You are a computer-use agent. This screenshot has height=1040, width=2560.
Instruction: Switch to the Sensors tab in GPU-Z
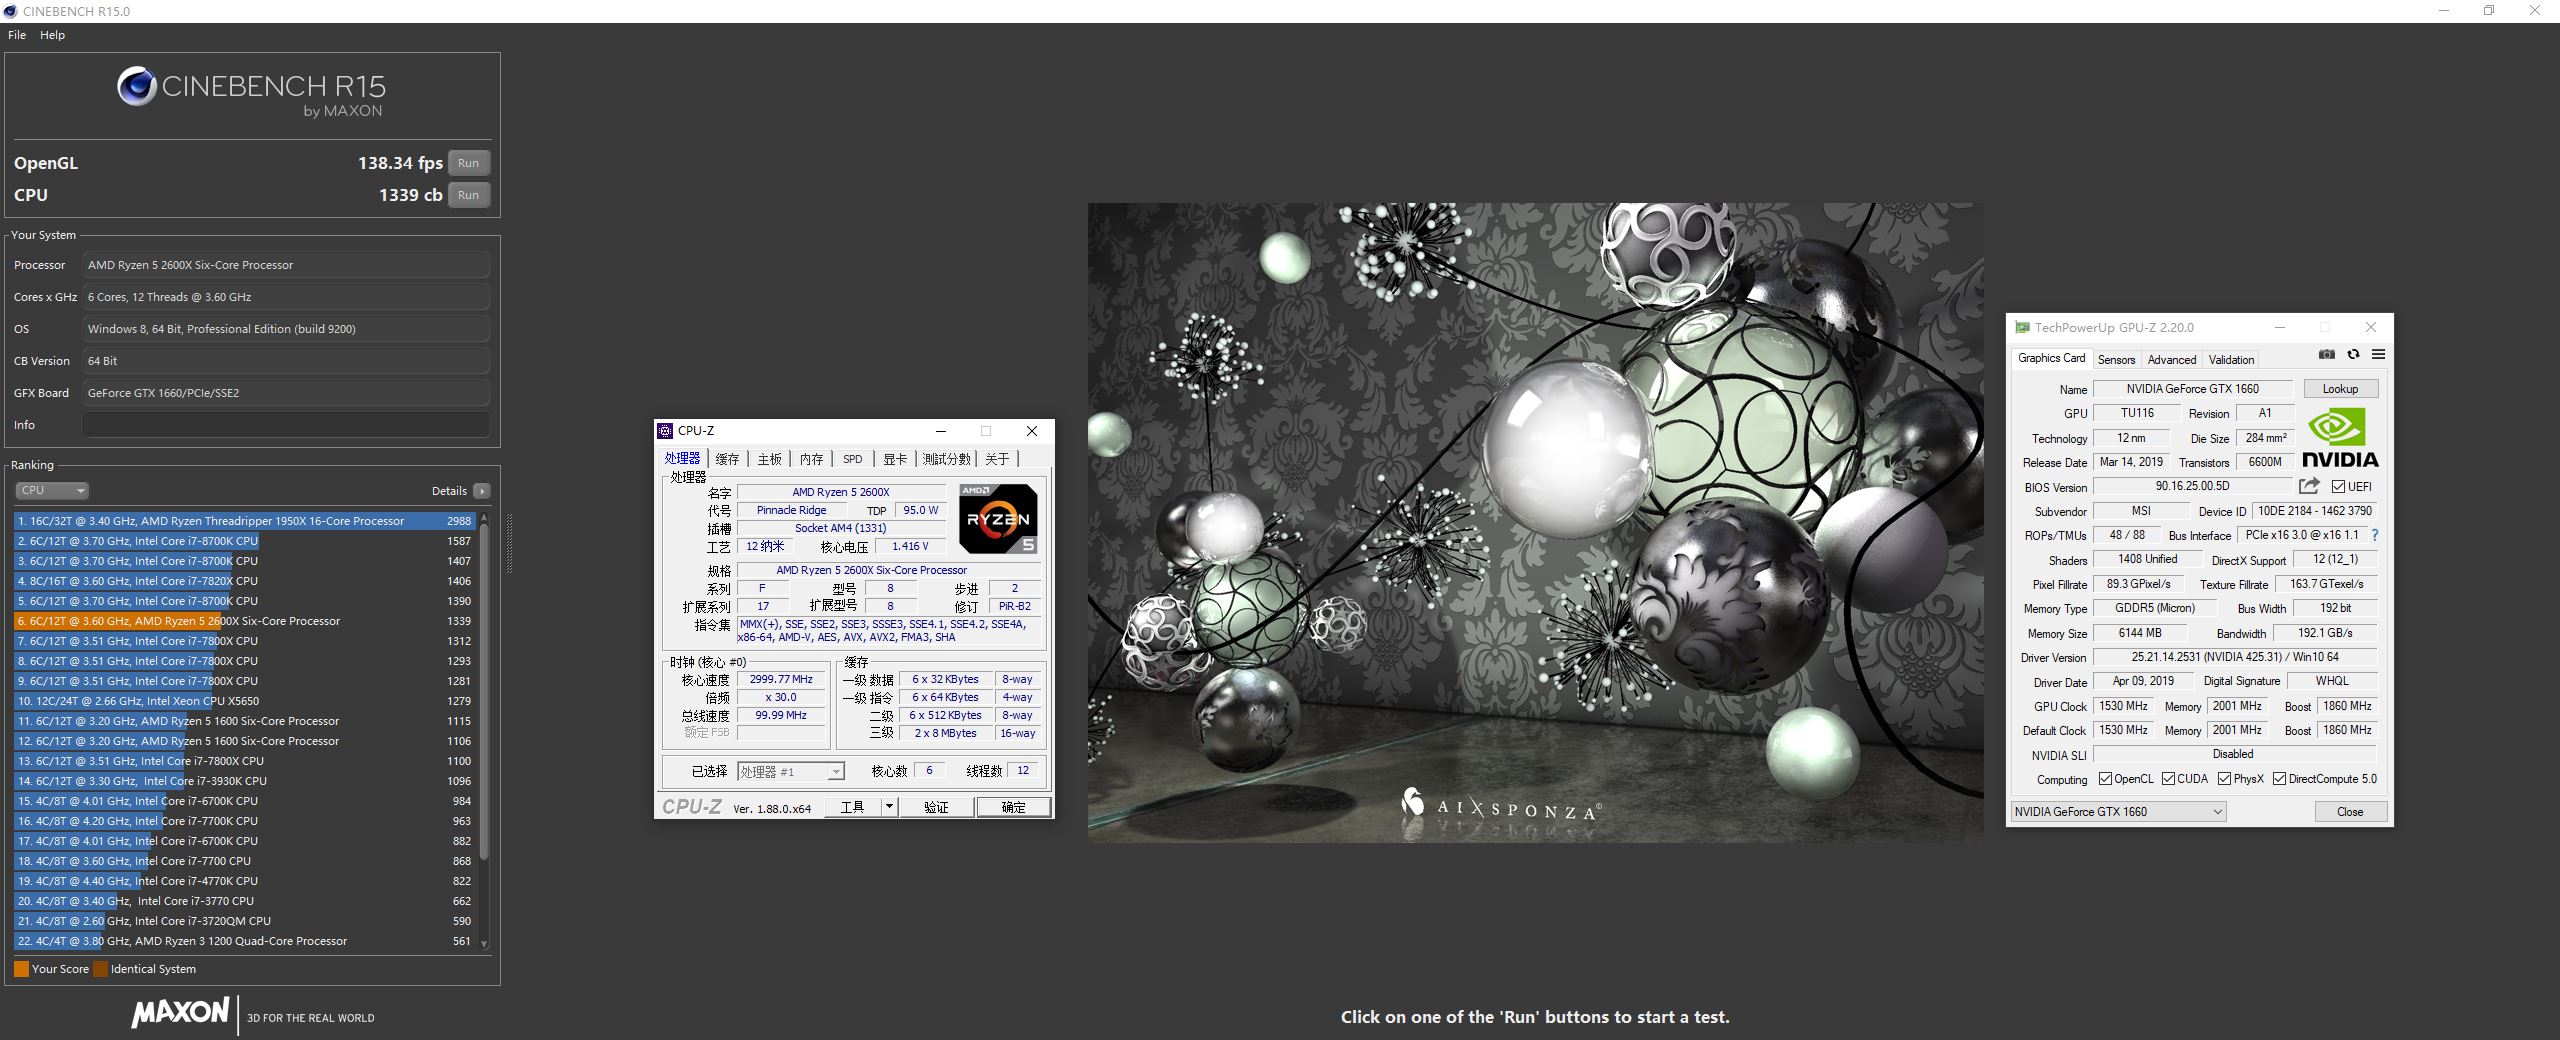pos(2116,360)
